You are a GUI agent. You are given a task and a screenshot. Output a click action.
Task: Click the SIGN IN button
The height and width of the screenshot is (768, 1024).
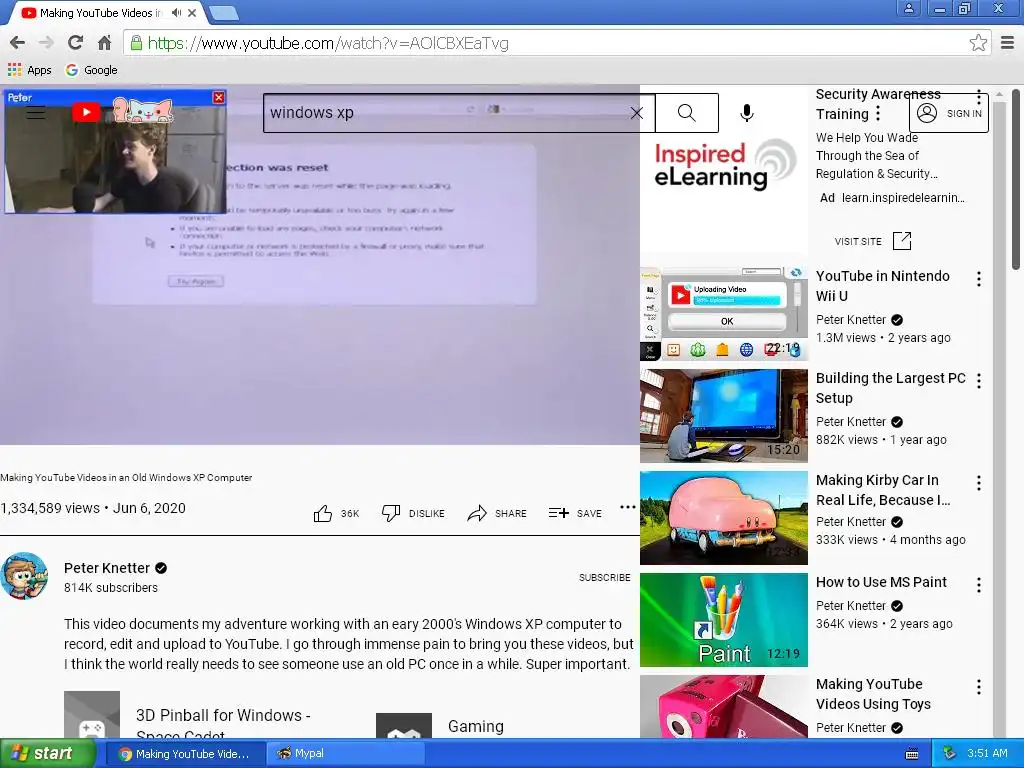949,113
